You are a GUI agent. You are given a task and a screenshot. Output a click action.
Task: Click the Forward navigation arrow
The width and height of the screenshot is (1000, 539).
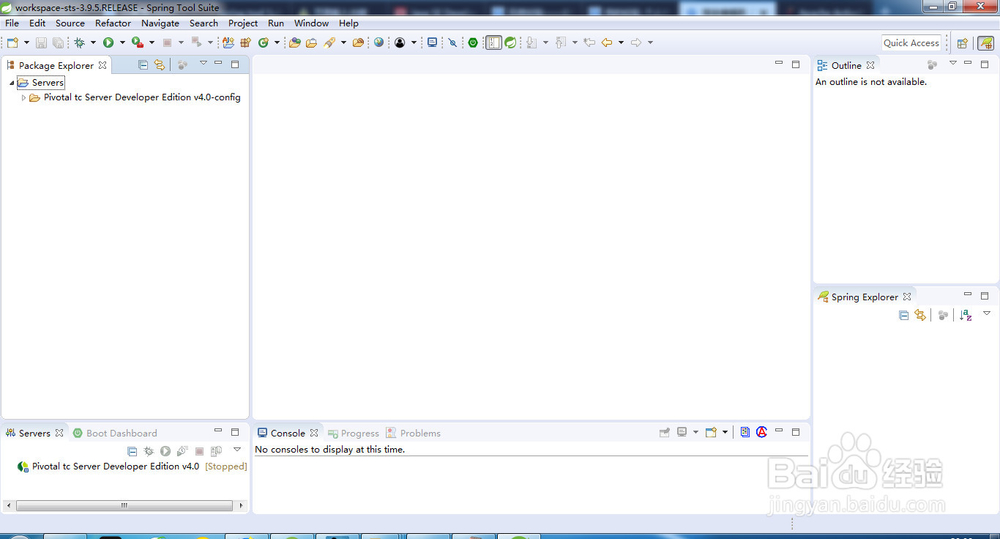(x=636, y=43)
